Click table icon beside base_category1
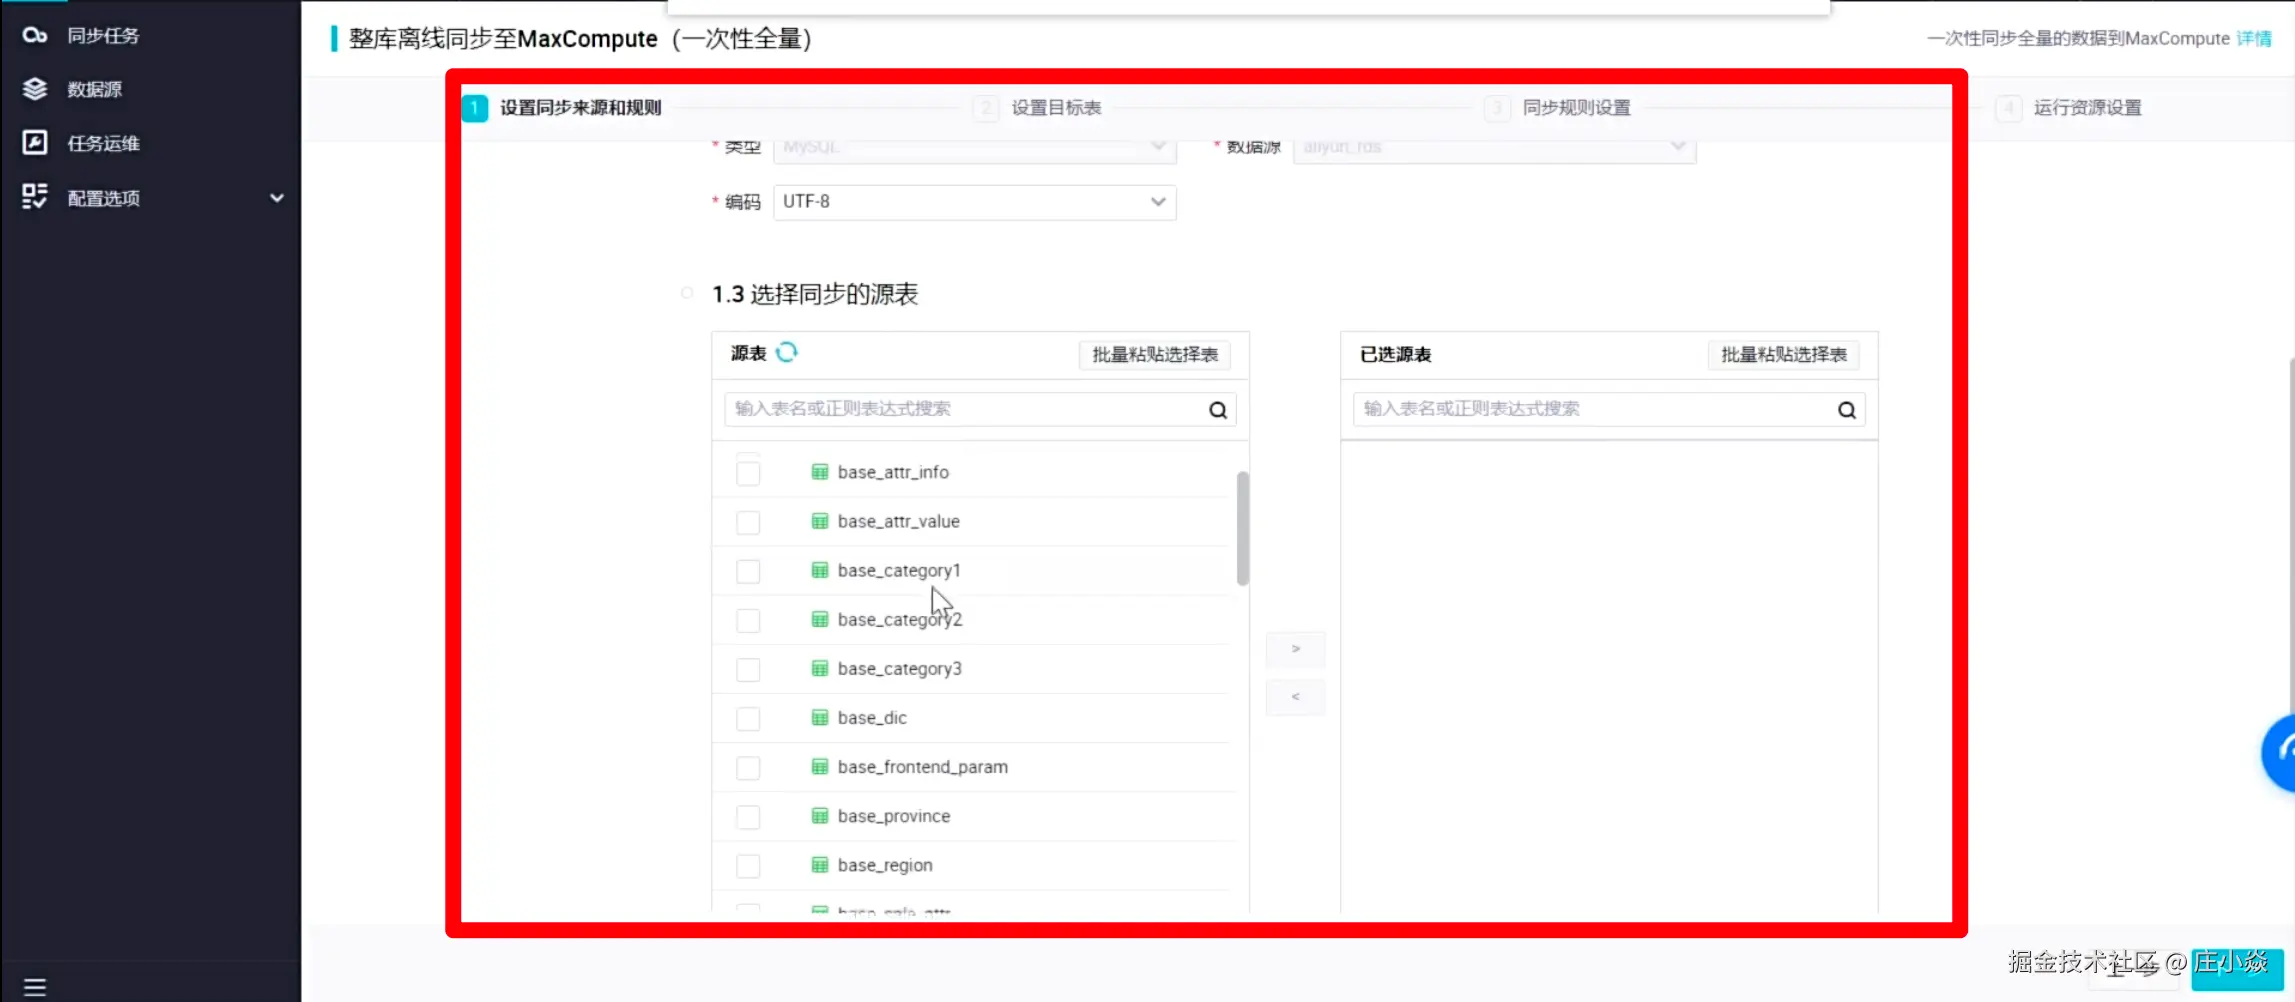 tap(820, 570)
